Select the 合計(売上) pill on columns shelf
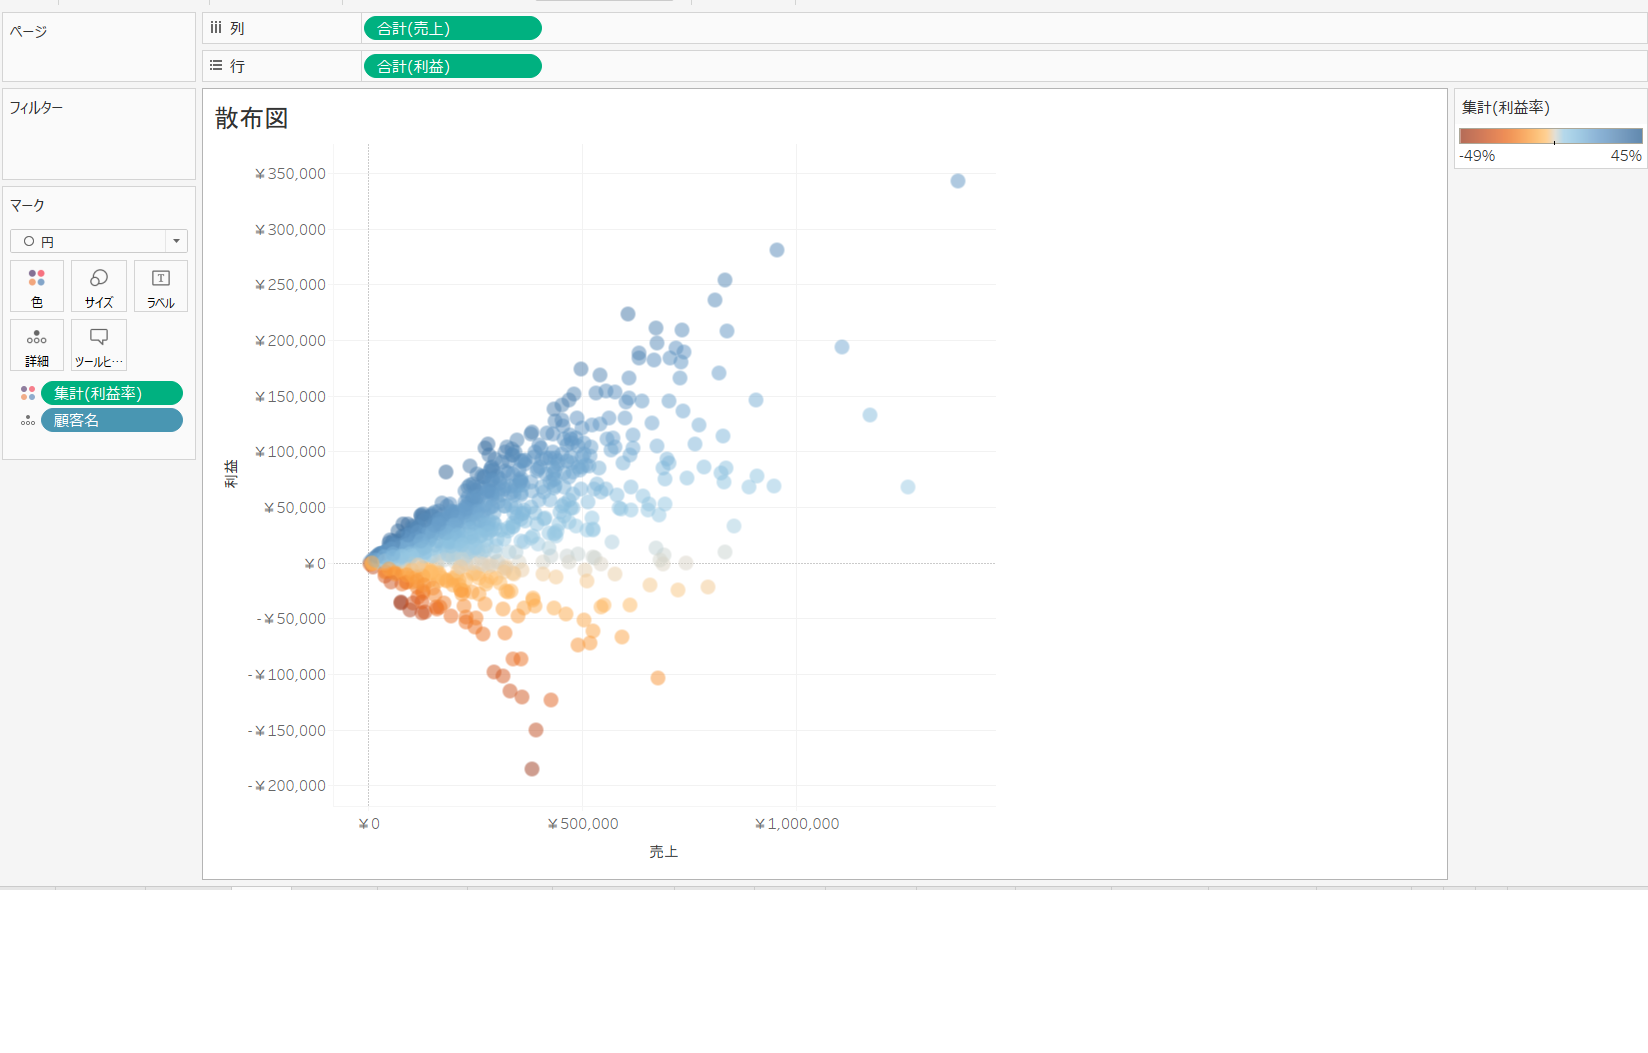The image size is (1648, 1053). (x=452, y=29)
